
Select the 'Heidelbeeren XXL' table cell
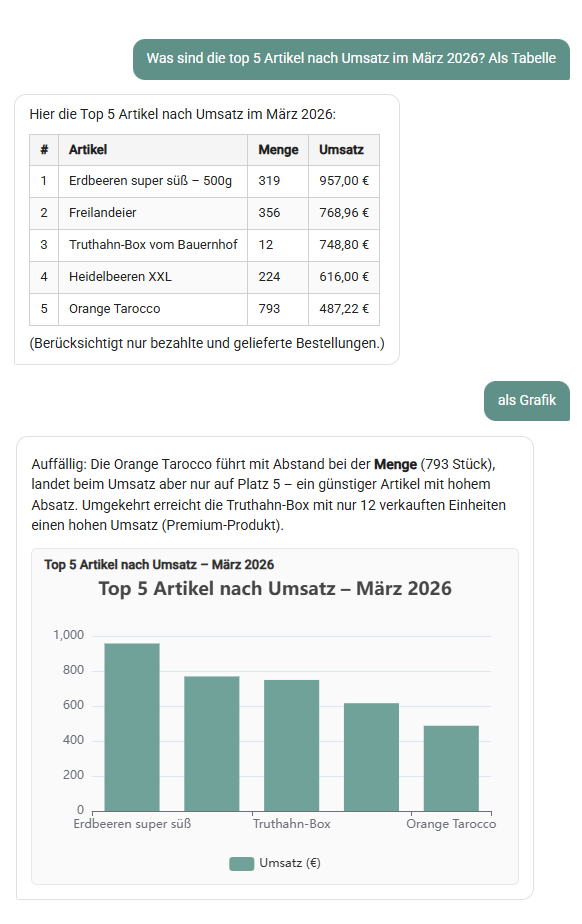coord(153,277)
